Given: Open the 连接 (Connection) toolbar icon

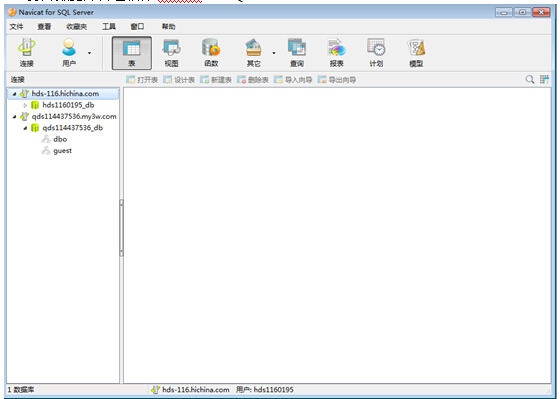Looking at the screenshot, I should (x=26, y=53).
